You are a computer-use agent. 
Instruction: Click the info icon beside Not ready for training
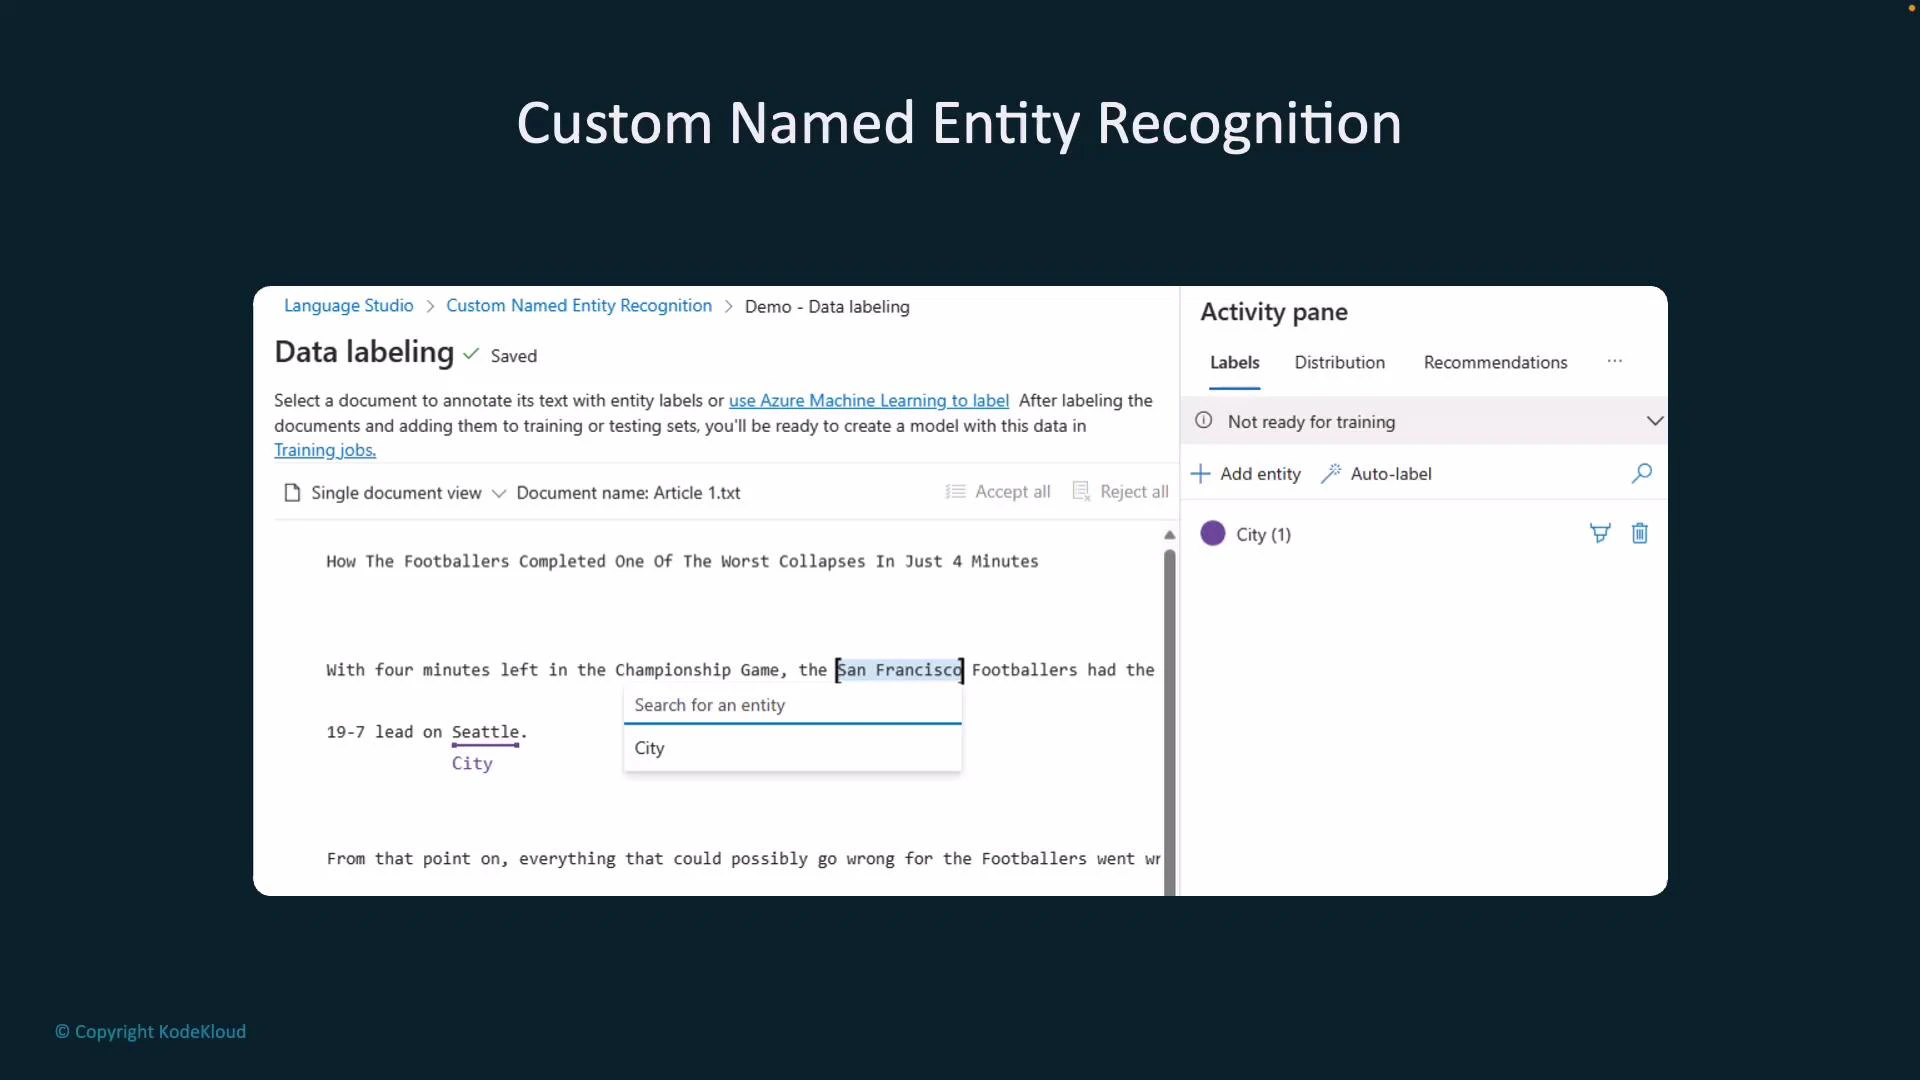[x=1203, y=421]
